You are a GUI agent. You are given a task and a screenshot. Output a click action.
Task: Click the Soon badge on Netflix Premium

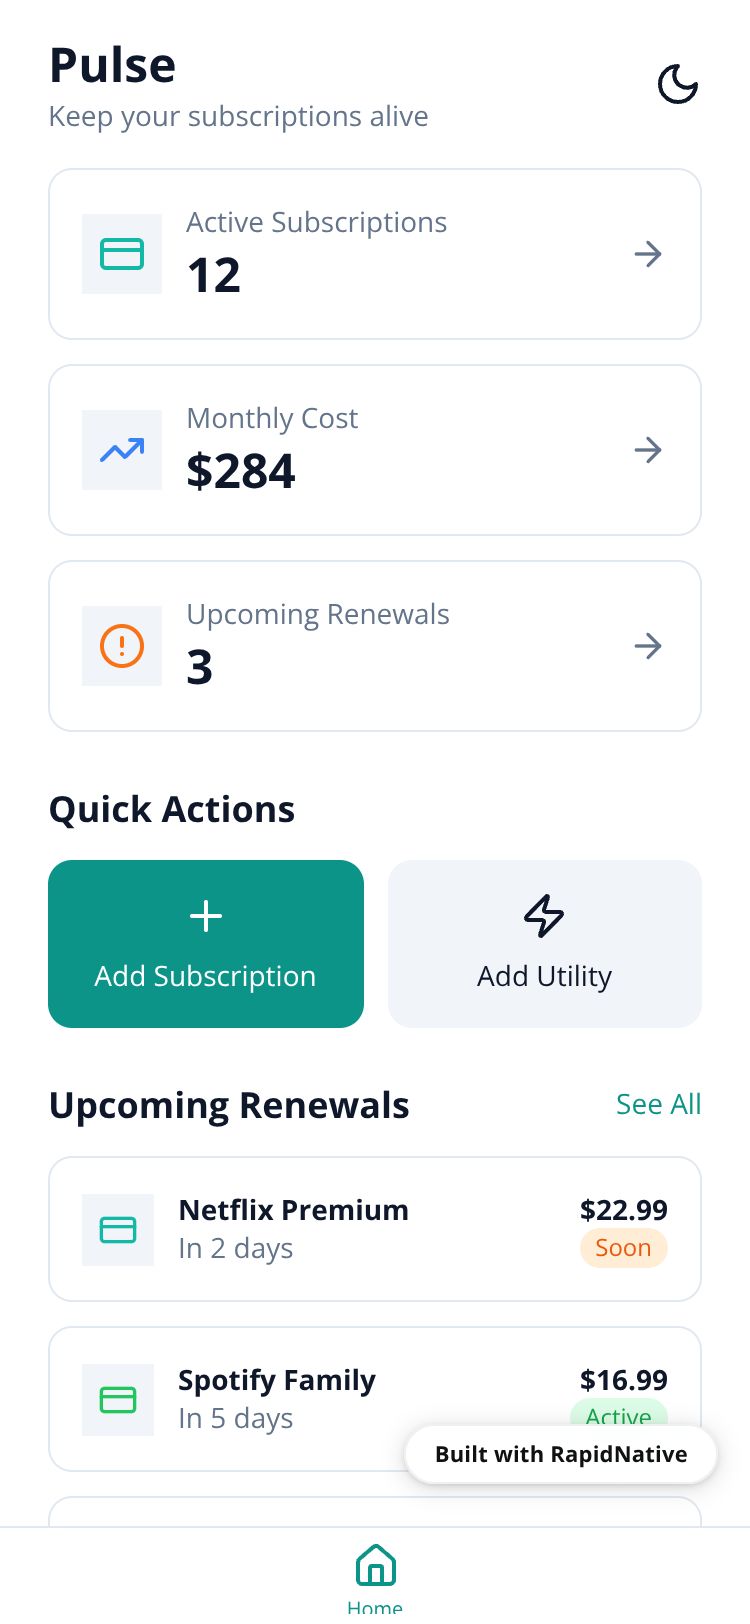pos(623,1248)
